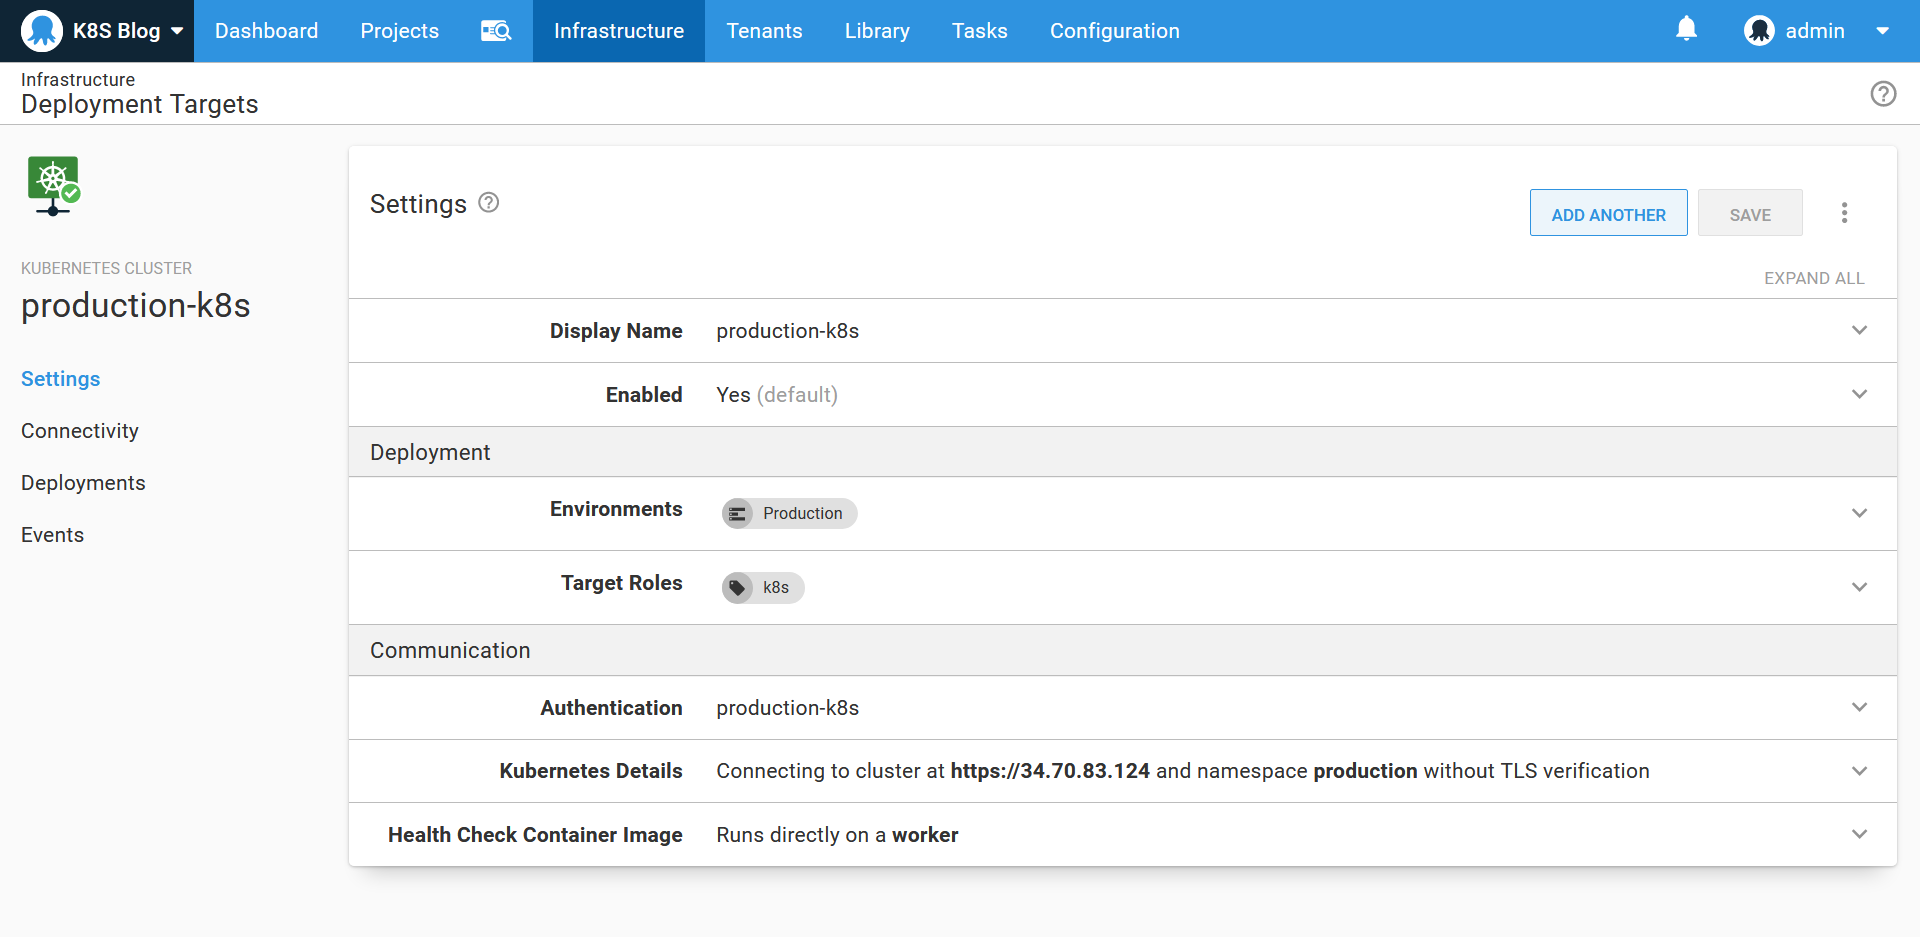Expand the Health Check Container Image row

coord(1859,835)
